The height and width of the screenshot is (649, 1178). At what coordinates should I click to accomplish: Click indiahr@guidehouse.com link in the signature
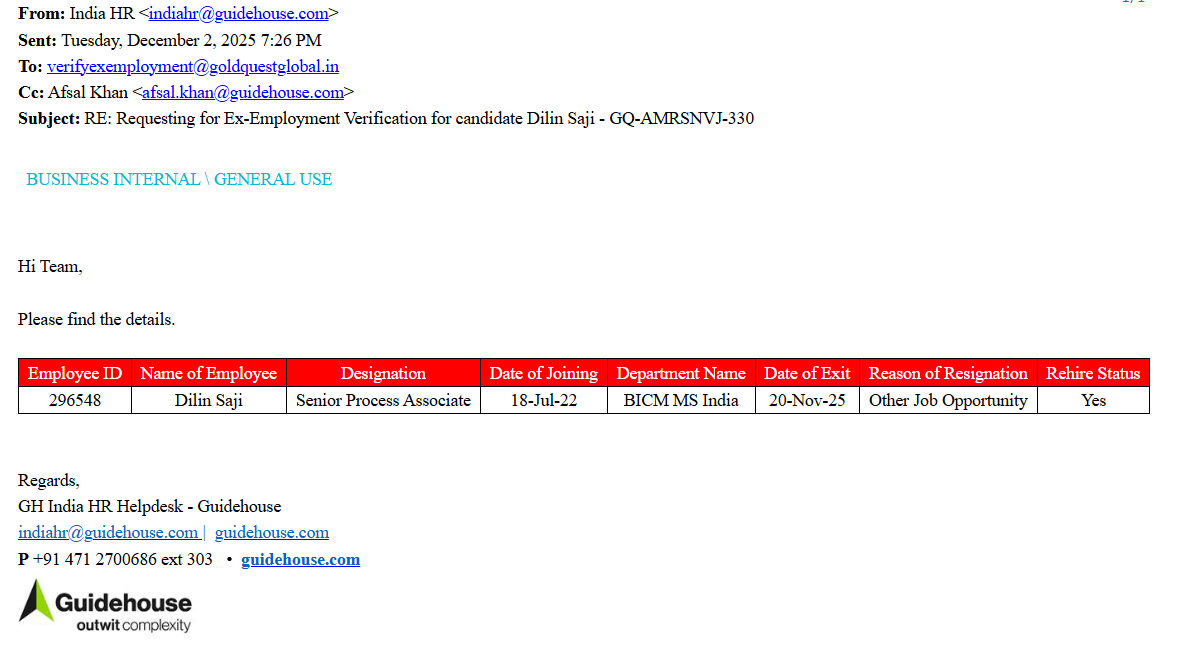[x=108, y=532]
